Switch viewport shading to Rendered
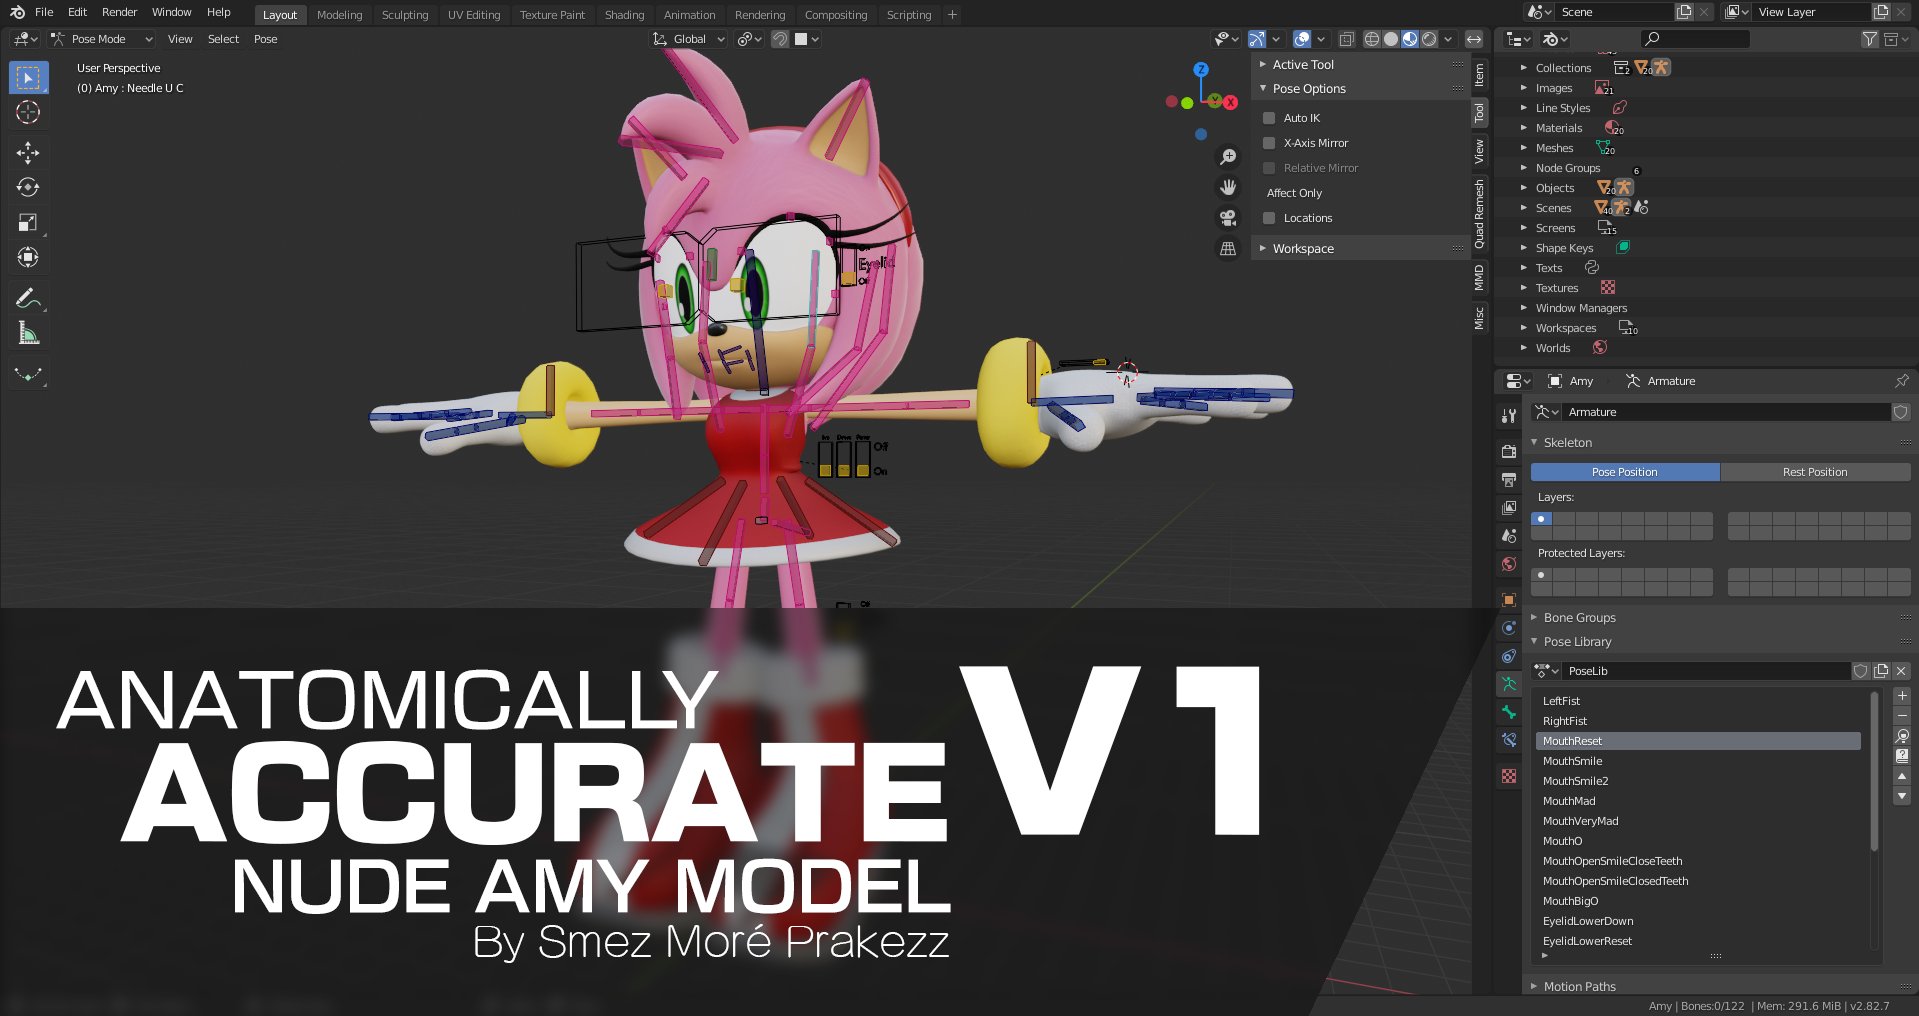This screenshot has height=1016, width=1919. click(1429, 39)
